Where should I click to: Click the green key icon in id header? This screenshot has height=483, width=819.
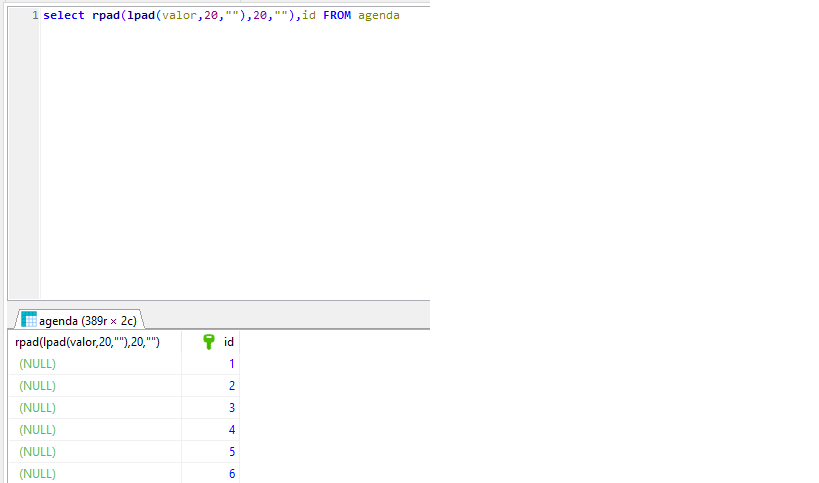[208, 342]
